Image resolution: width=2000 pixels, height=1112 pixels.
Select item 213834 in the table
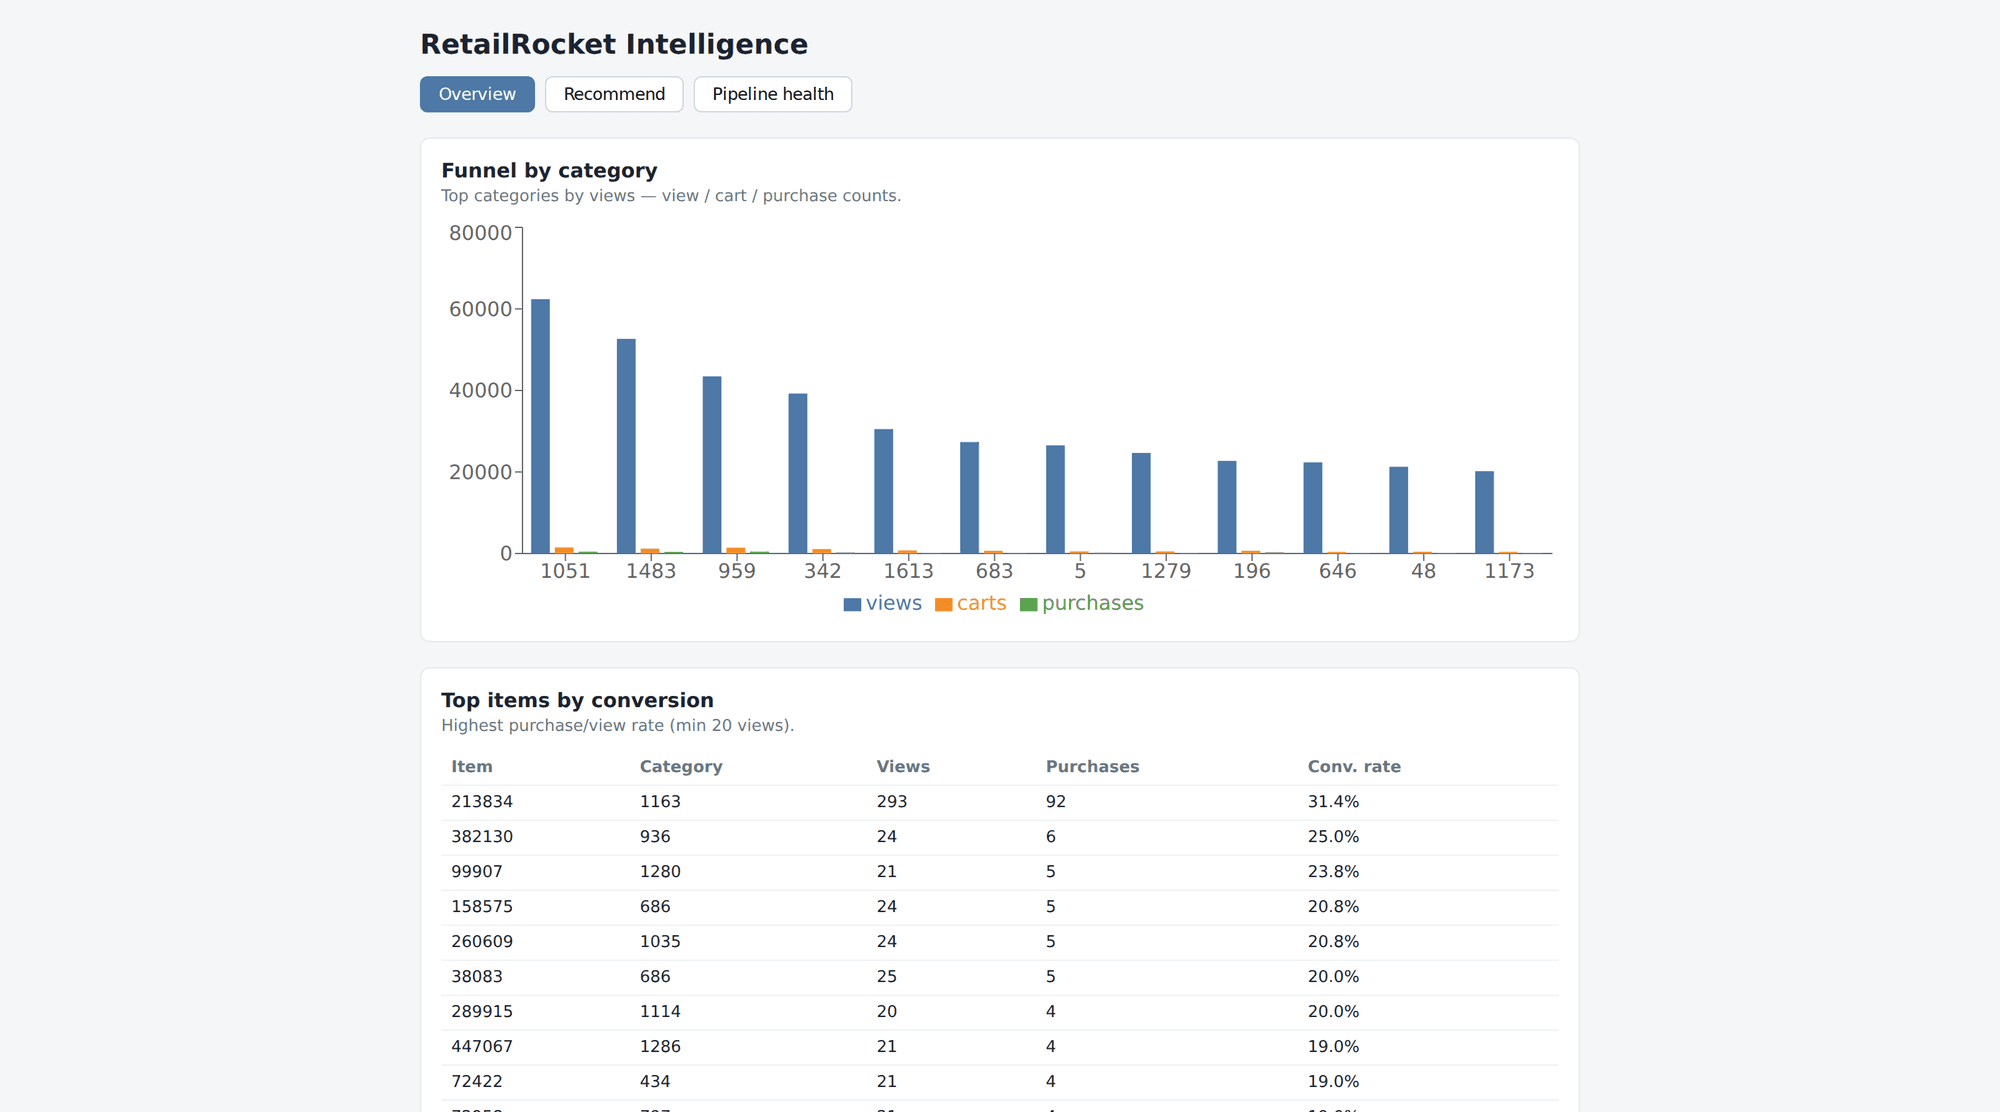pyautogui.click(x=482, y=802)
